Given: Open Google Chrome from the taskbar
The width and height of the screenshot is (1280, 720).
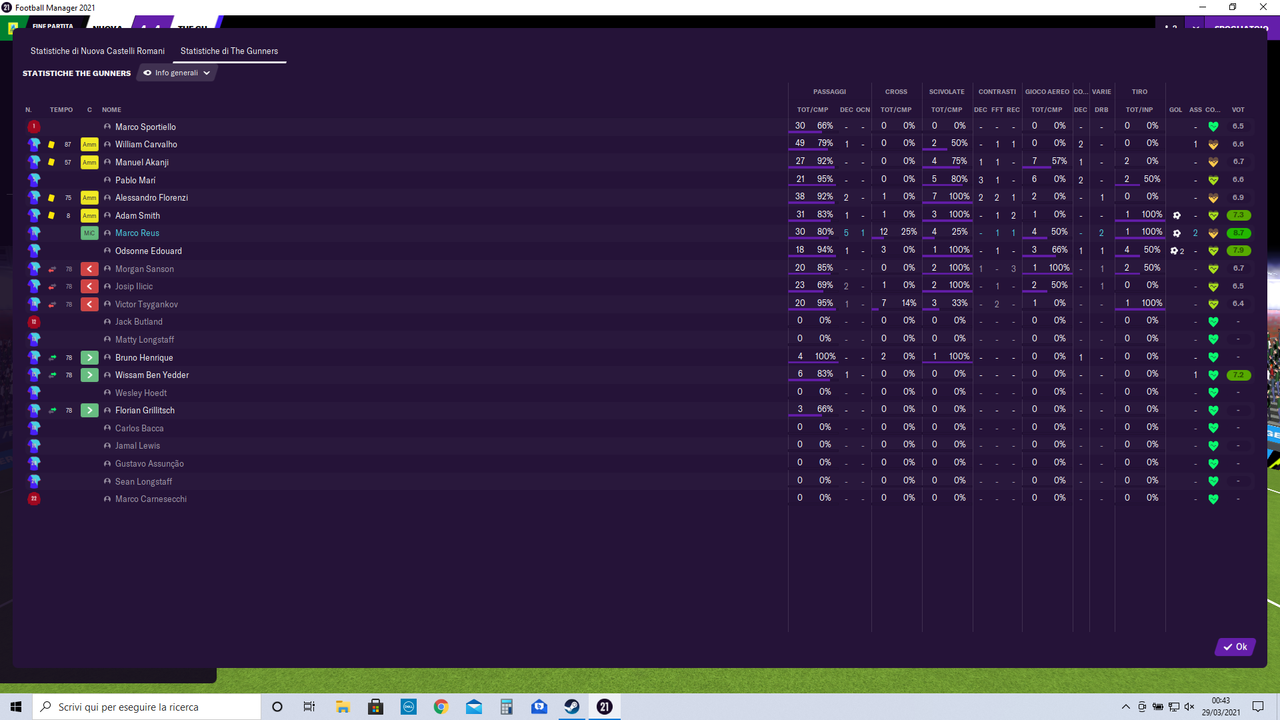Looking at the screenshot, I should (441, 707).
